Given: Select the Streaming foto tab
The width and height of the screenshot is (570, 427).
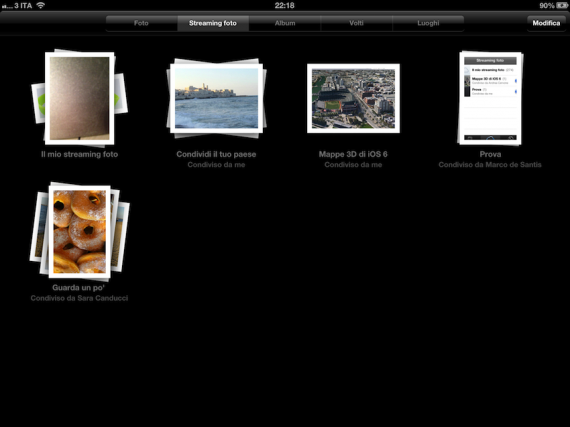Looking at the screenshot, I should click(213, 23).
